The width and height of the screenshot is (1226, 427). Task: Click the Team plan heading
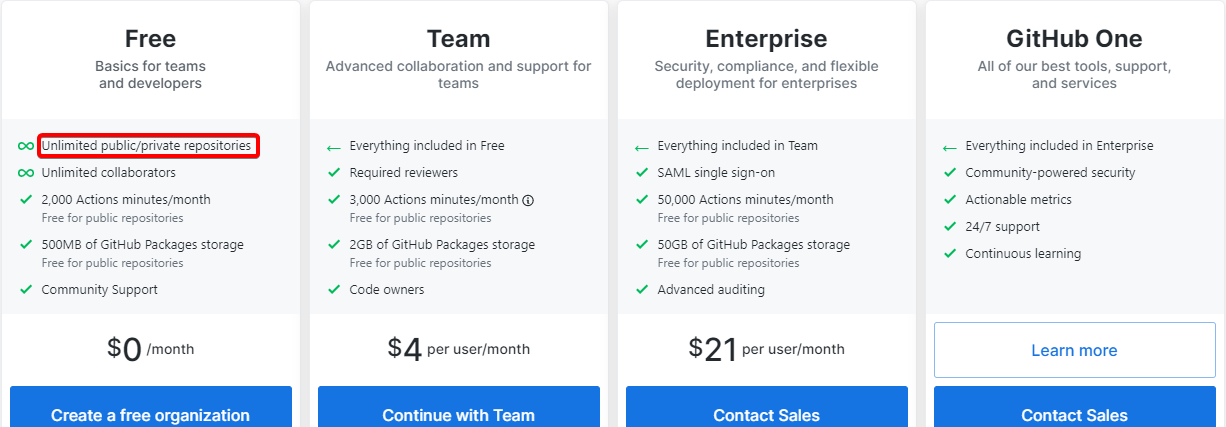tap(459, 39)
